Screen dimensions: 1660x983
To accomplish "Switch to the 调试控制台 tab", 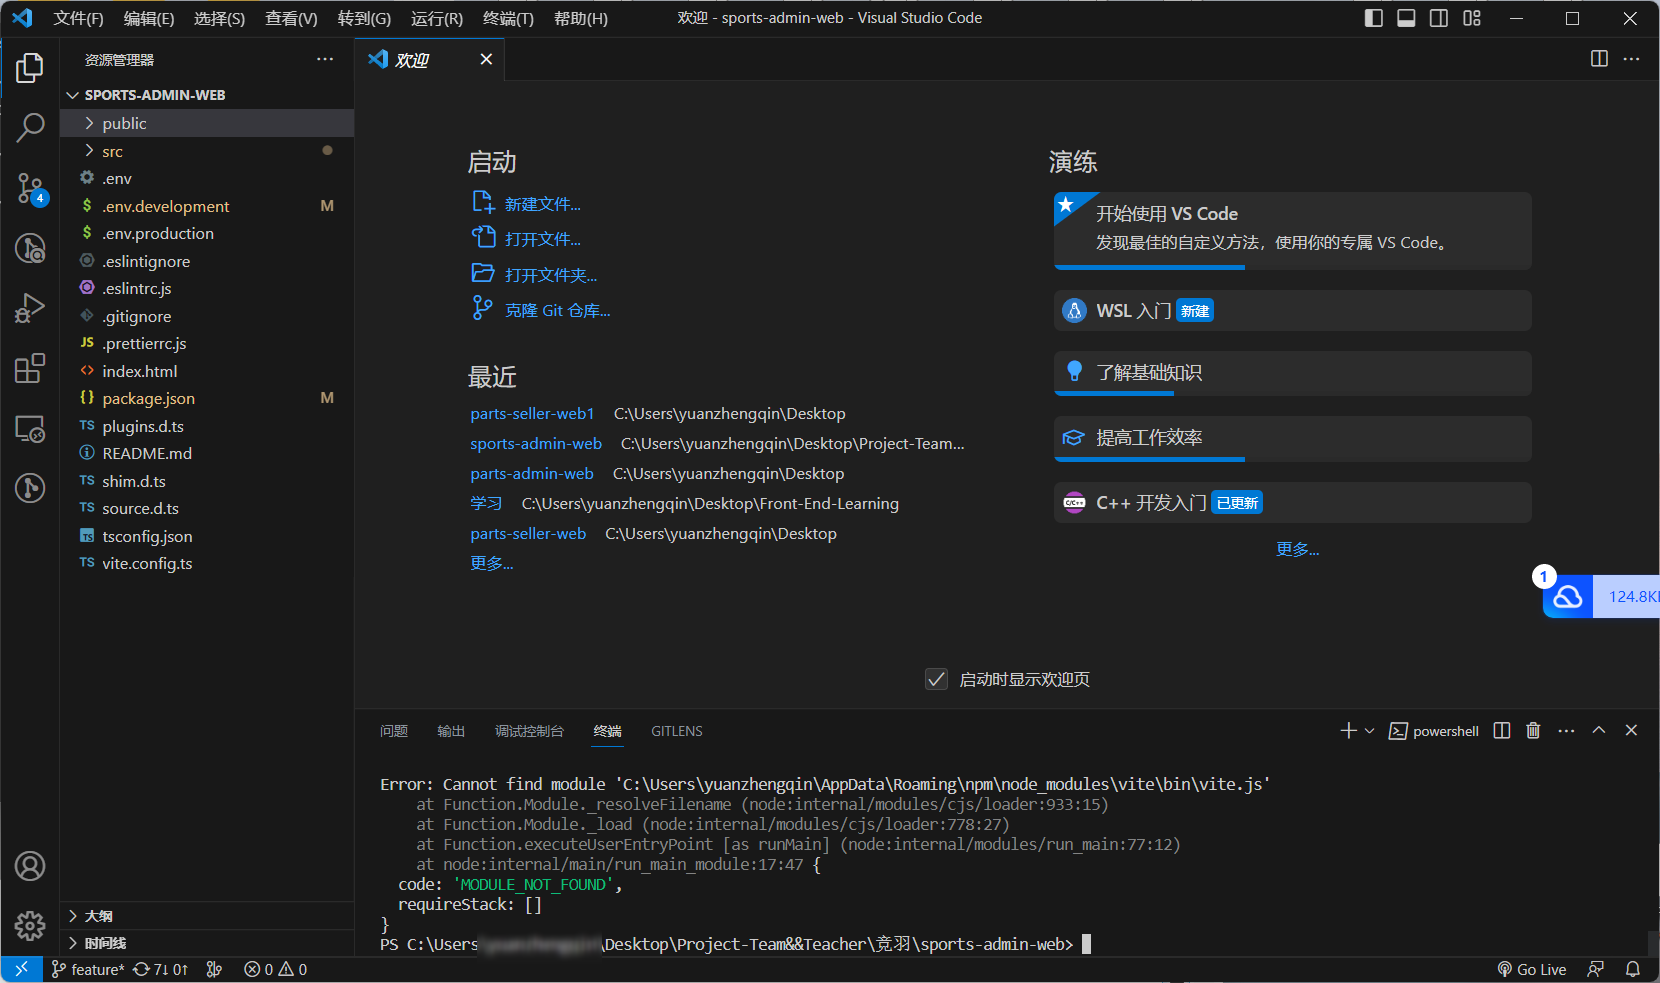I will [x=529, y=731].
